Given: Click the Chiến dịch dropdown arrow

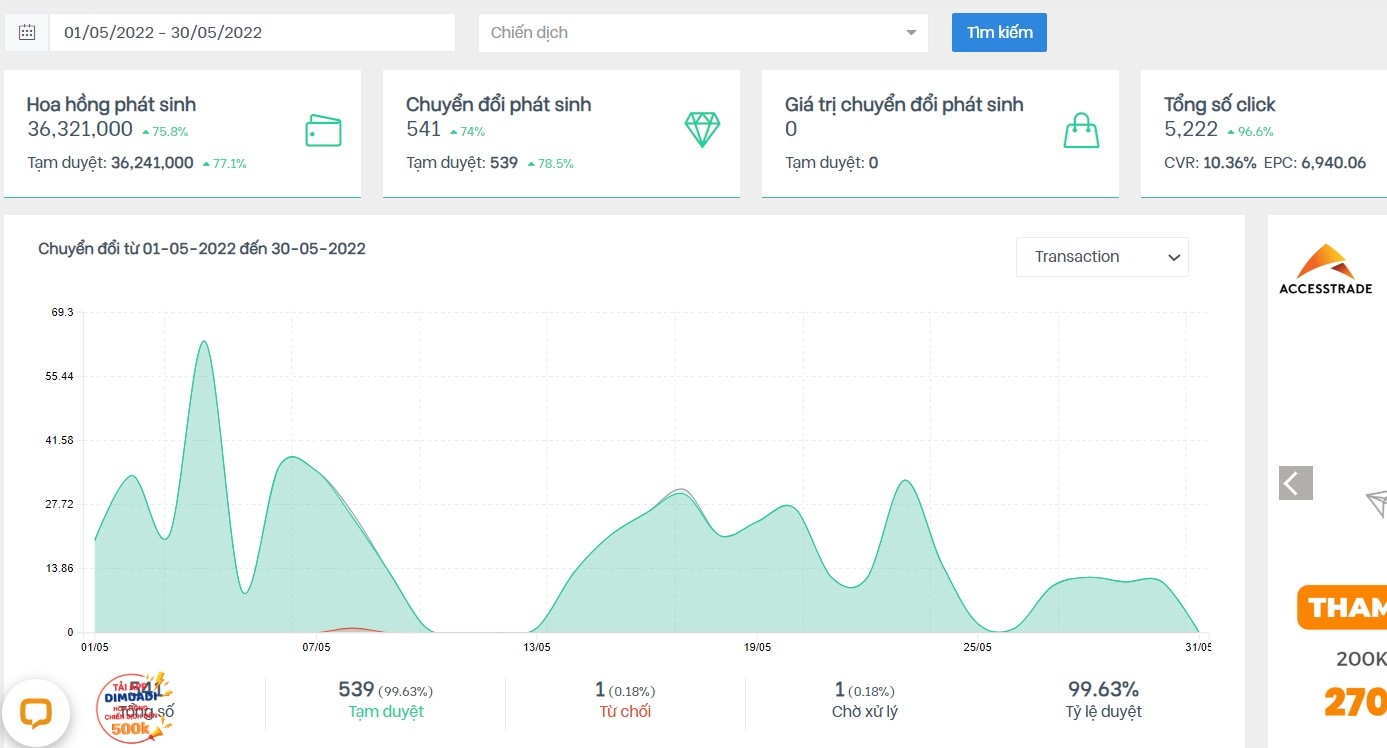Looking at the screenshot, I should 911,33.
